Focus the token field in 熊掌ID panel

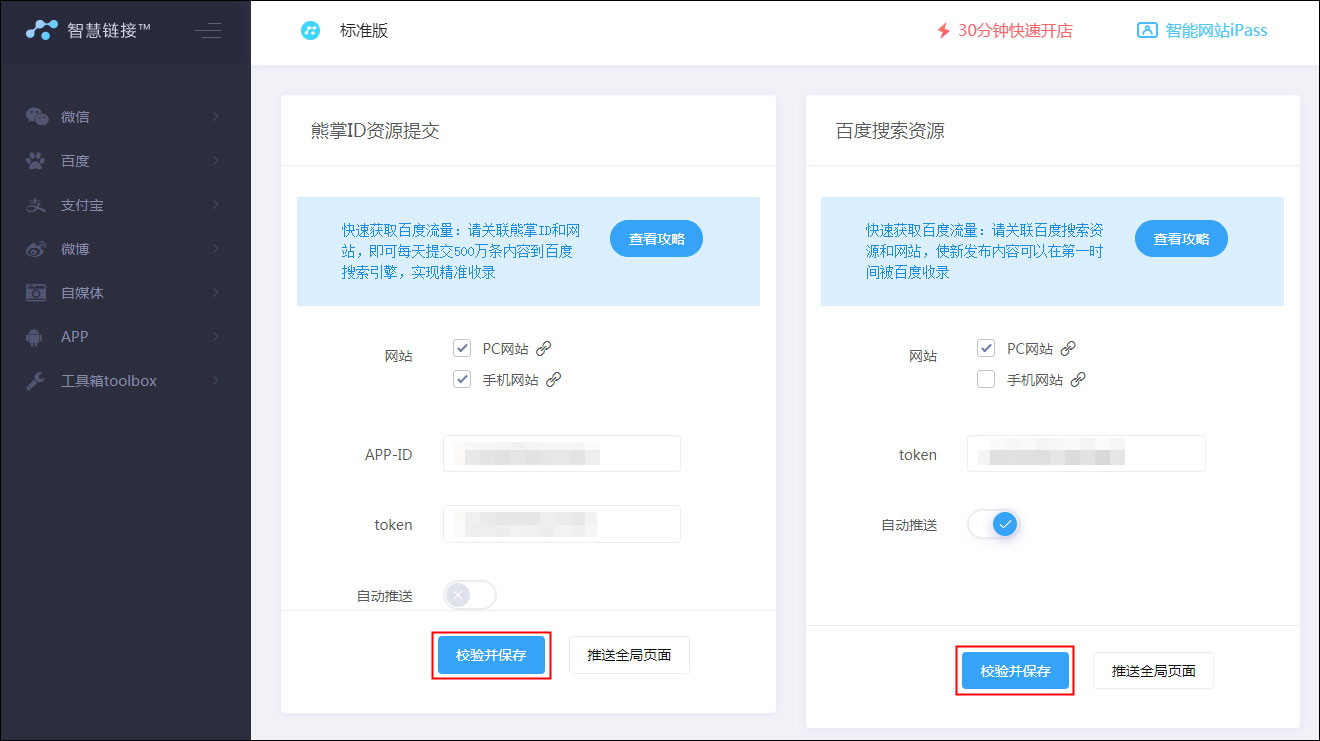[562, 524]
